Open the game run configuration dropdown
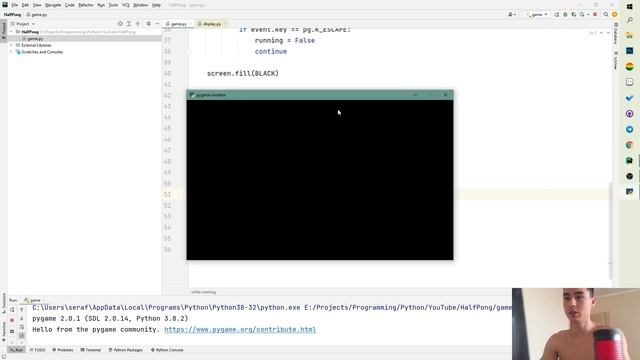The height and width of the screenshot is (360, 640). (536, 14)
